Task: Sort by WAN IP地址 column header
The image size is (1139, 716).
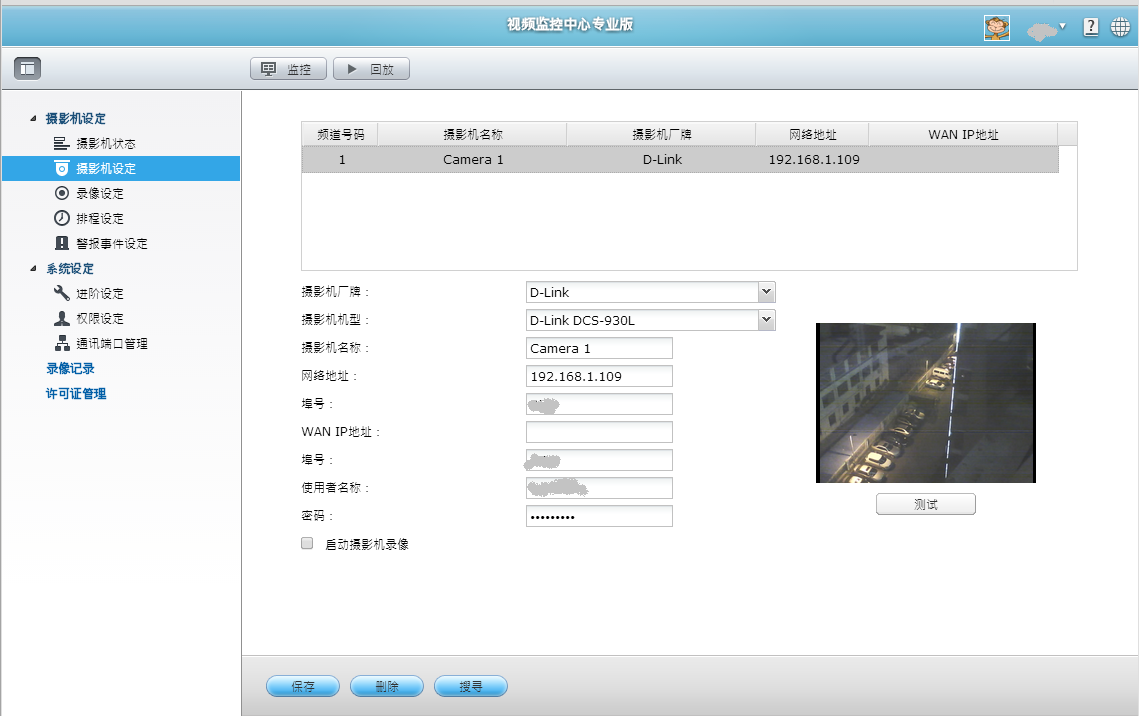Action: [963, 134]
